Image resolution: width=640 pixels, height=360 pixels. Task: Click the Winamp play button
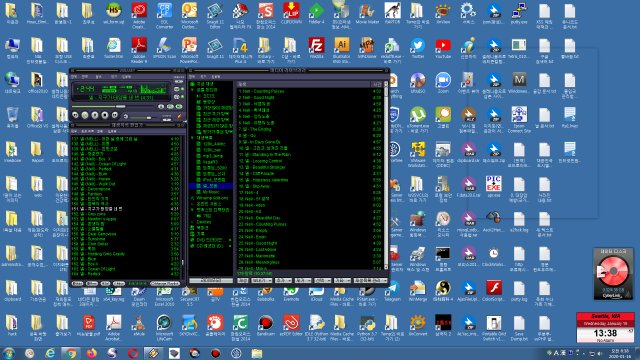[x=85, y=115]
